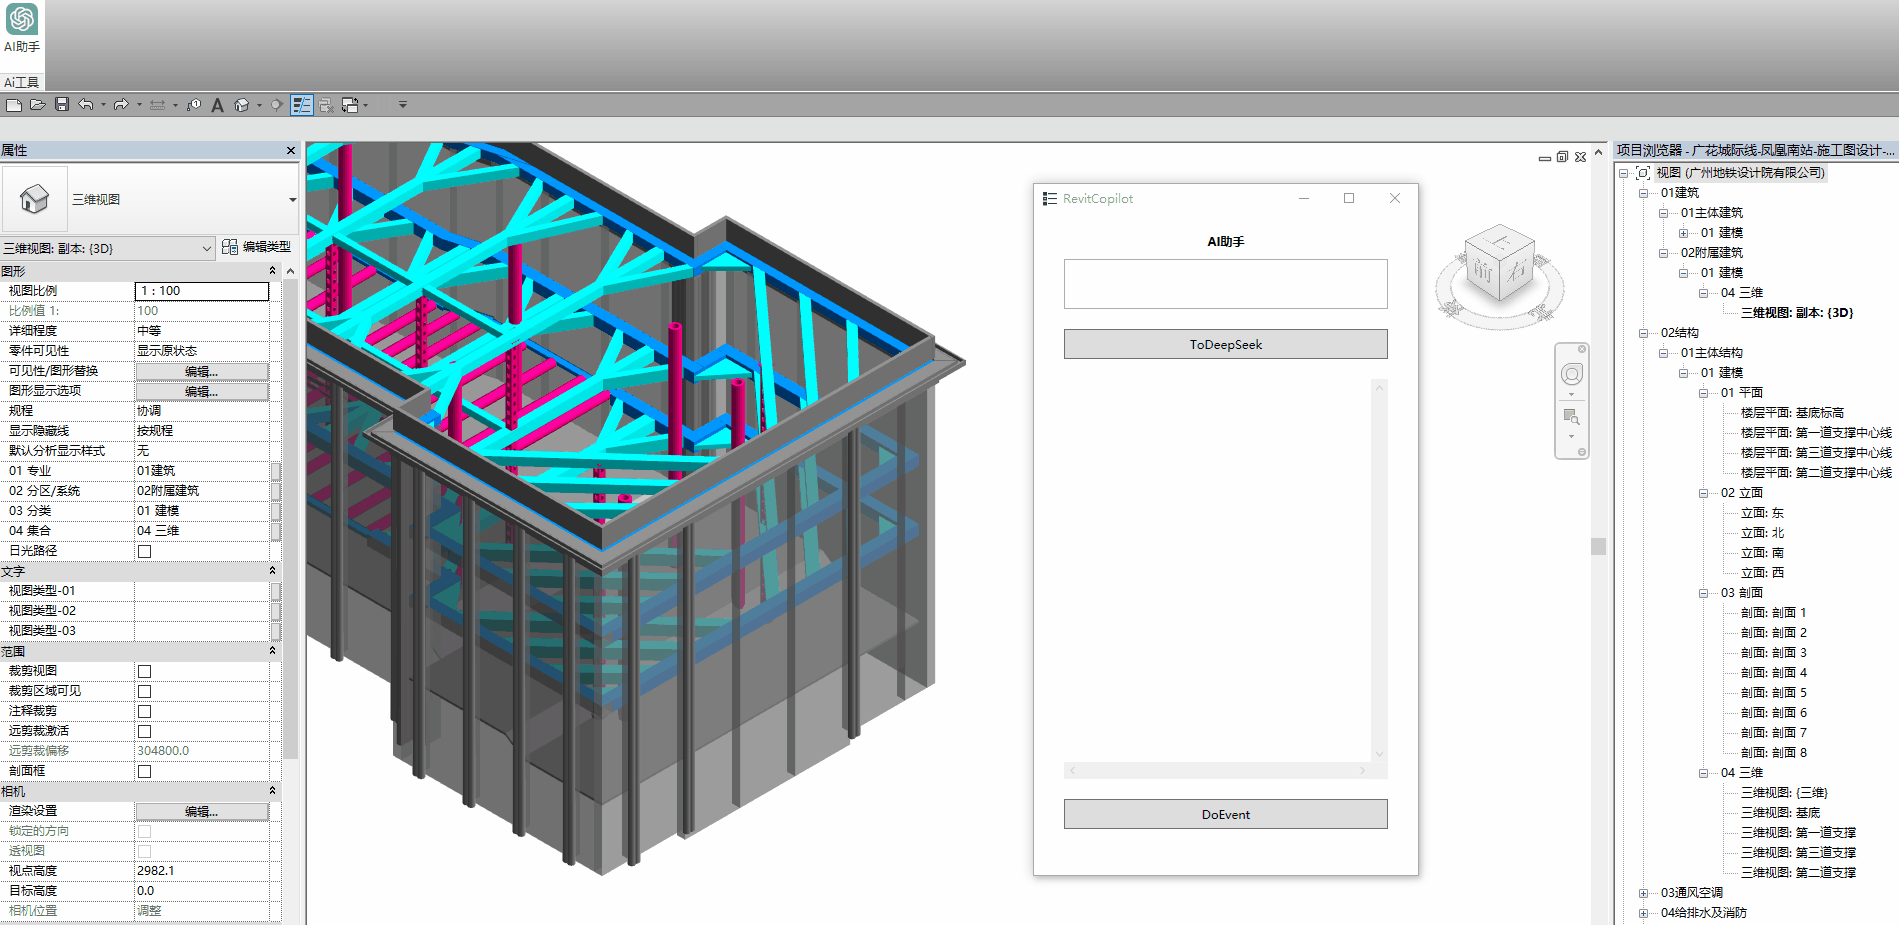This screenshot has width=1899, height=925.
Task: Undo the last action with undo arrow
Action: point(86,104)
